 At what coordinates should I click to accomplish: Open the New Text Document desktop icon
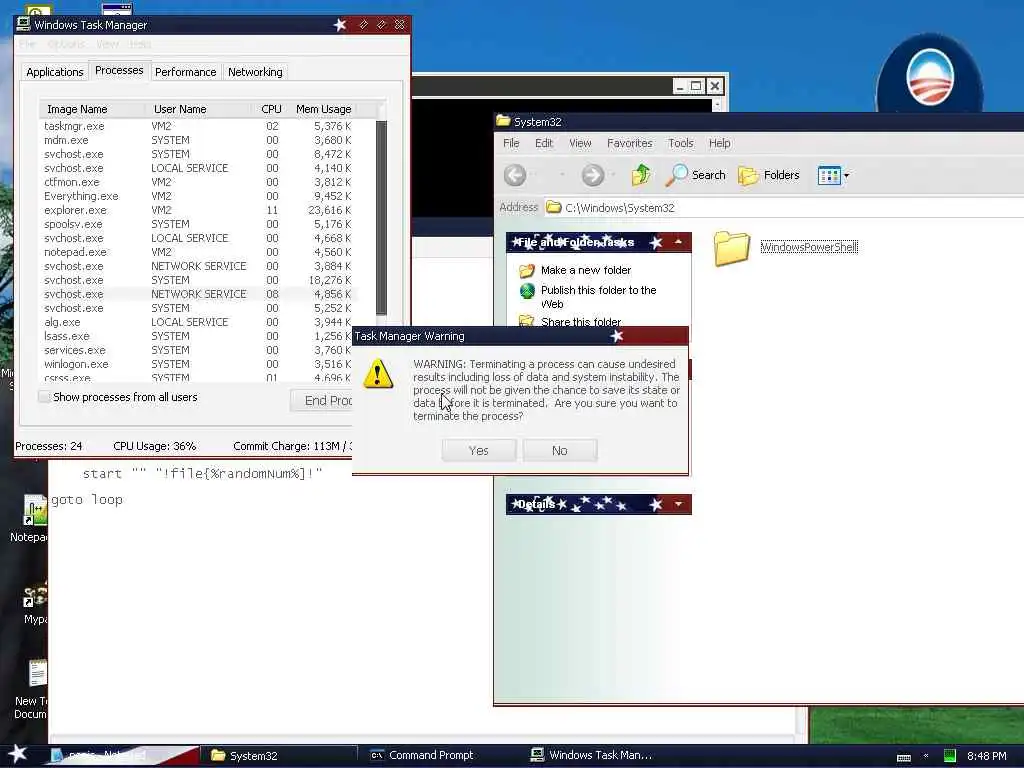click(37, 675)
